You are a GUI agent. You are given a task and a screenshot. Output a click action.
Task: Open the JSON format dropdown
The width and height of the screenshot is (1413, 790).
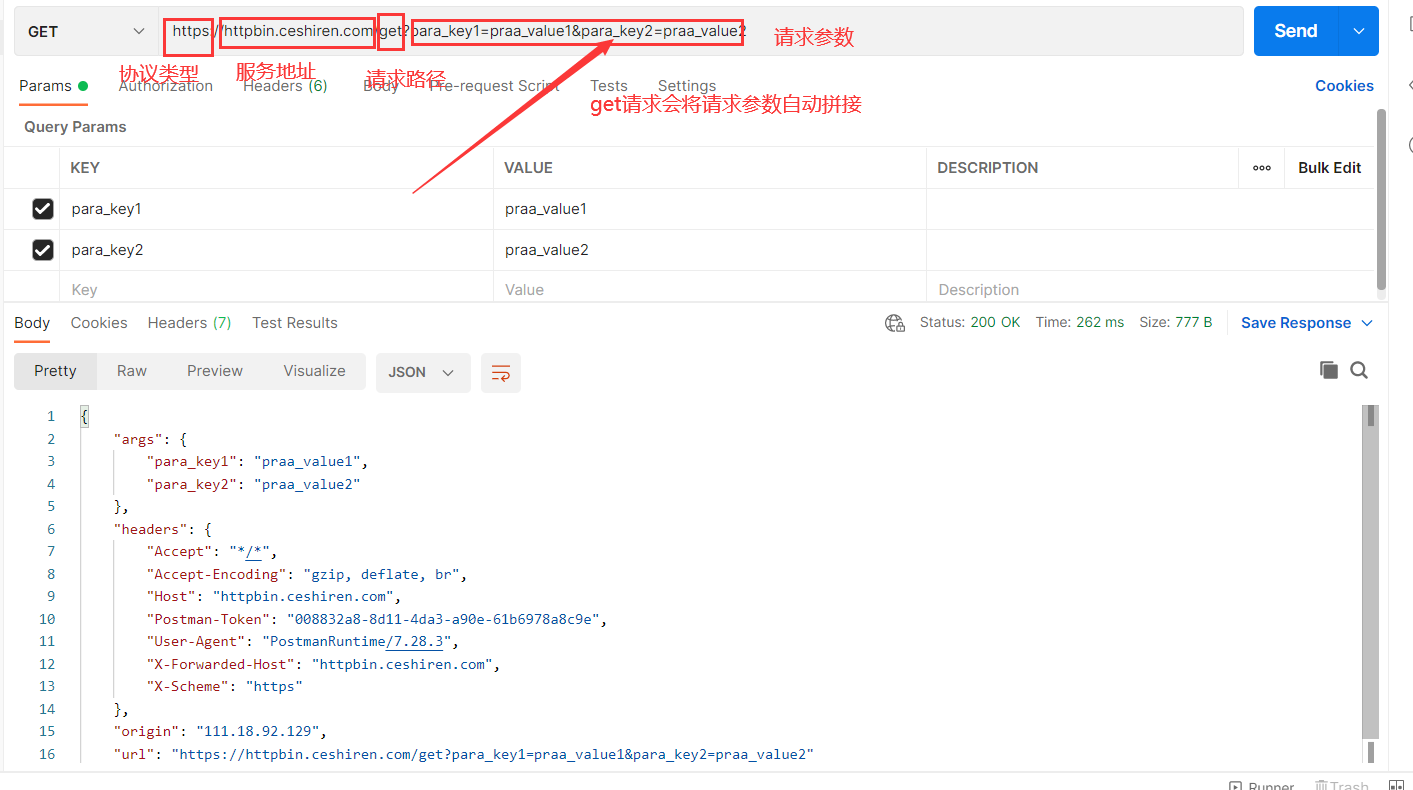[x=423, y=372]
